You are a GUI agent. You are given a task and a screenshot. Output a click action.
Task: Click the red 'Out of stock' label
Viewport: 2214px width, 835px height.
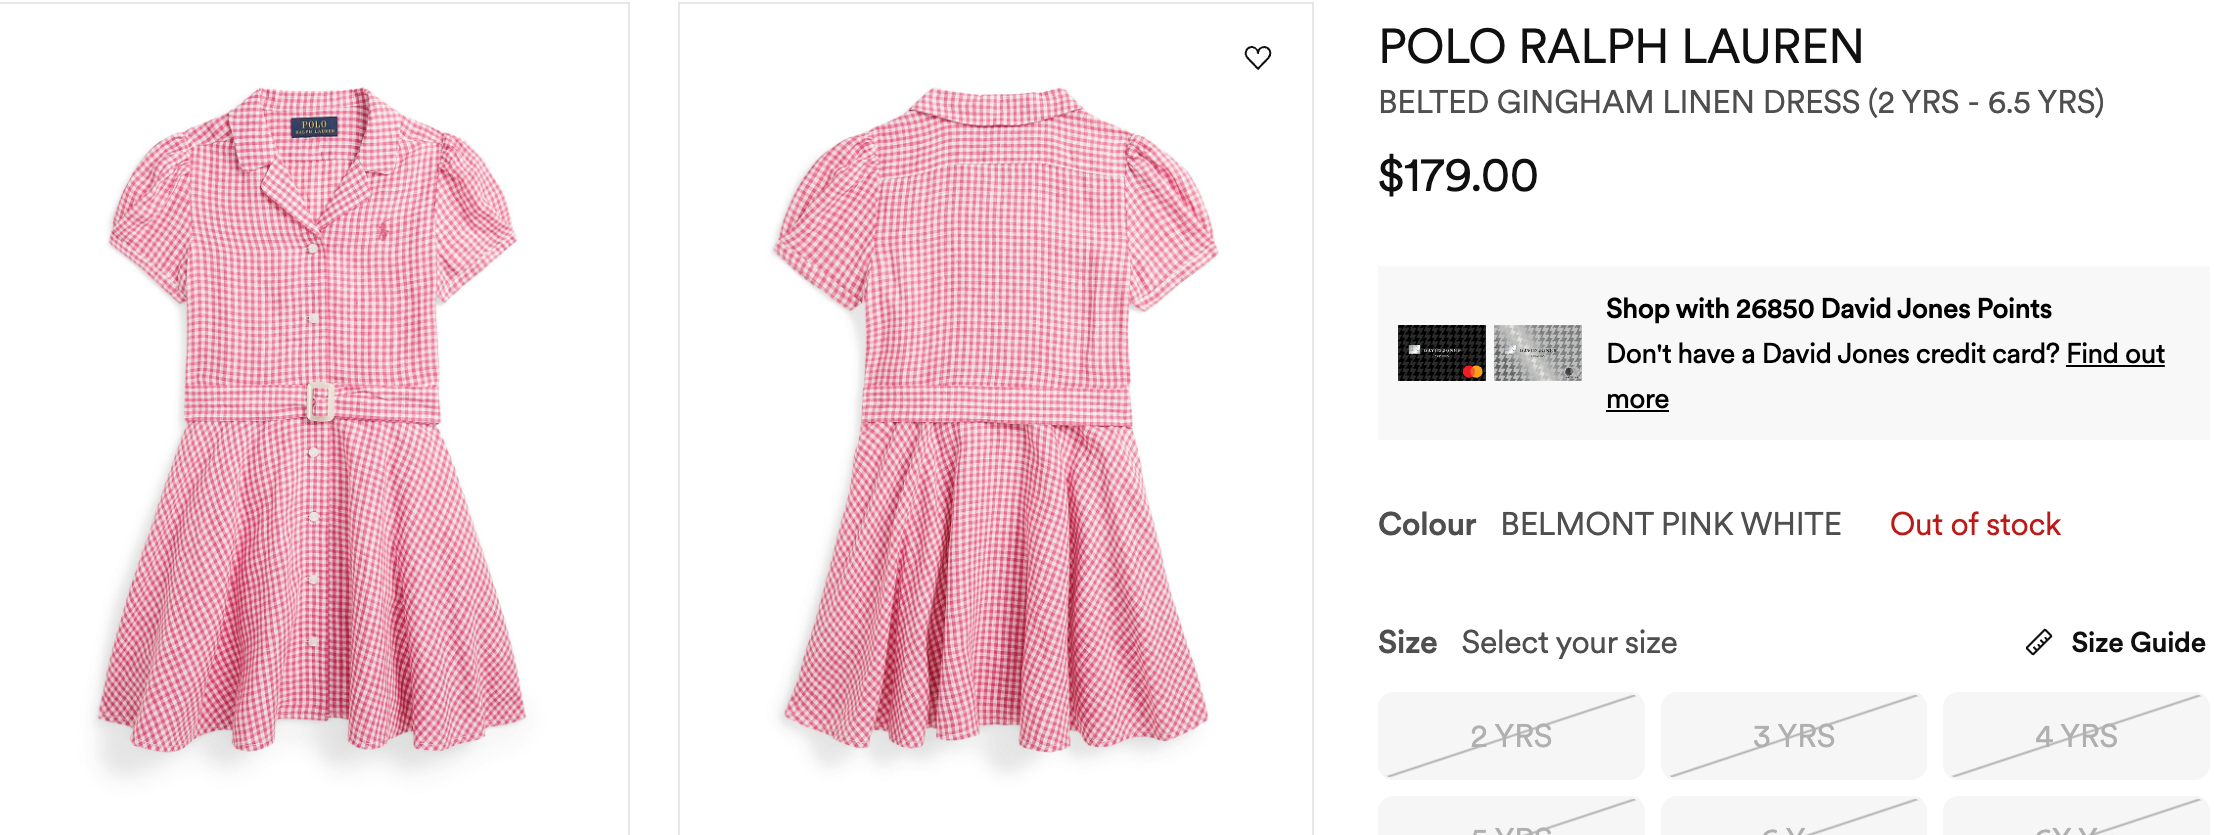[1974, 524]
